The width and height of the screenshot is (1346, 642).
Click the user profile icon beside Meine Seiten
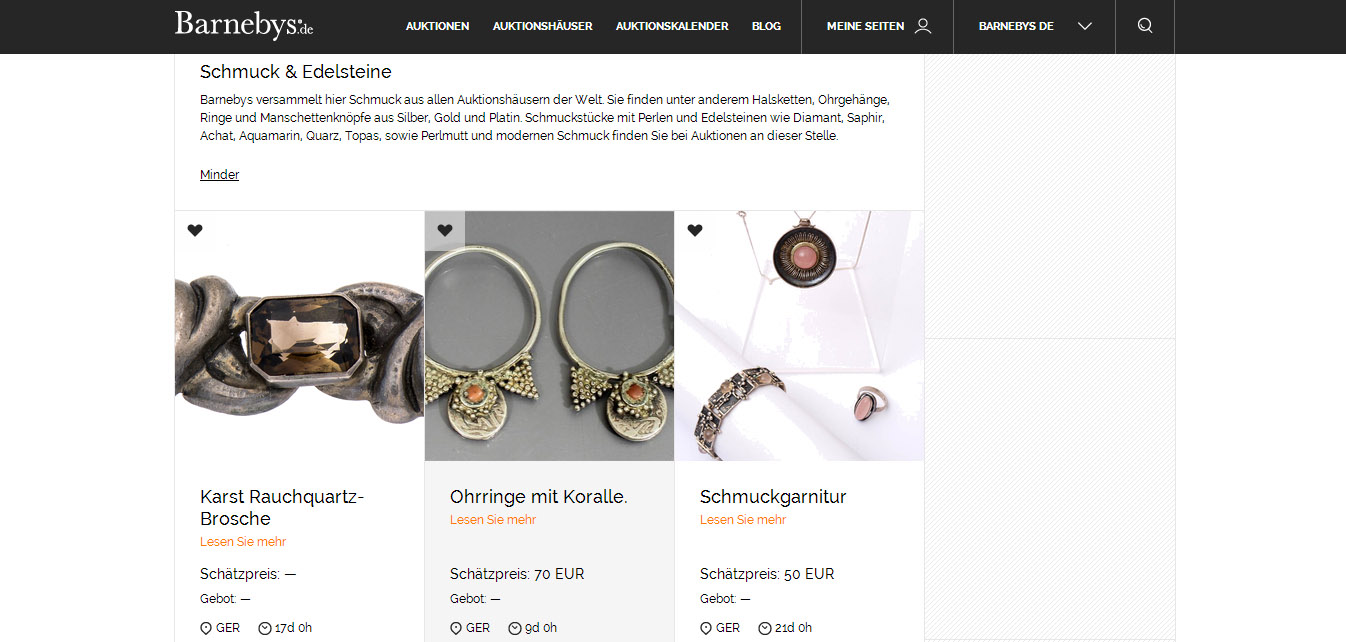(923, 26)
